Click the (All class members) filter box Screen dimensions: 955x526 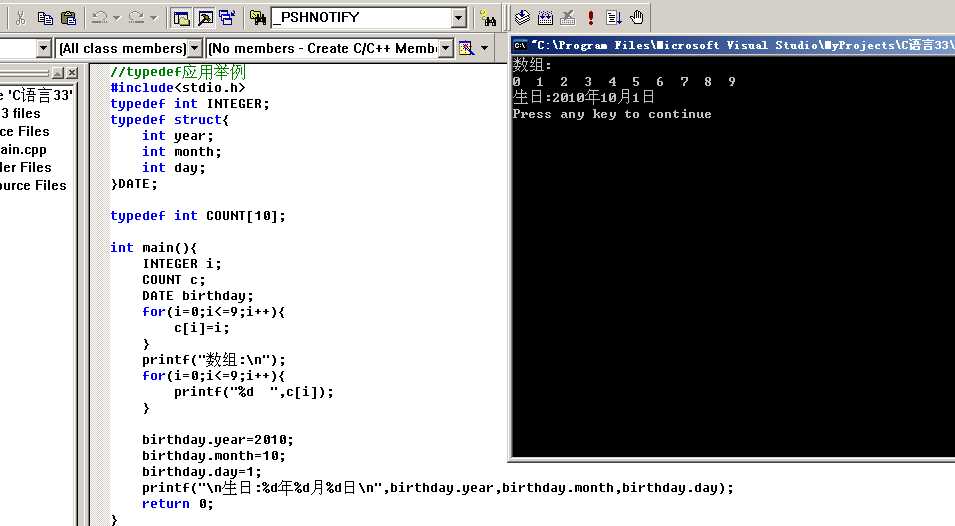tap(122, 48)
